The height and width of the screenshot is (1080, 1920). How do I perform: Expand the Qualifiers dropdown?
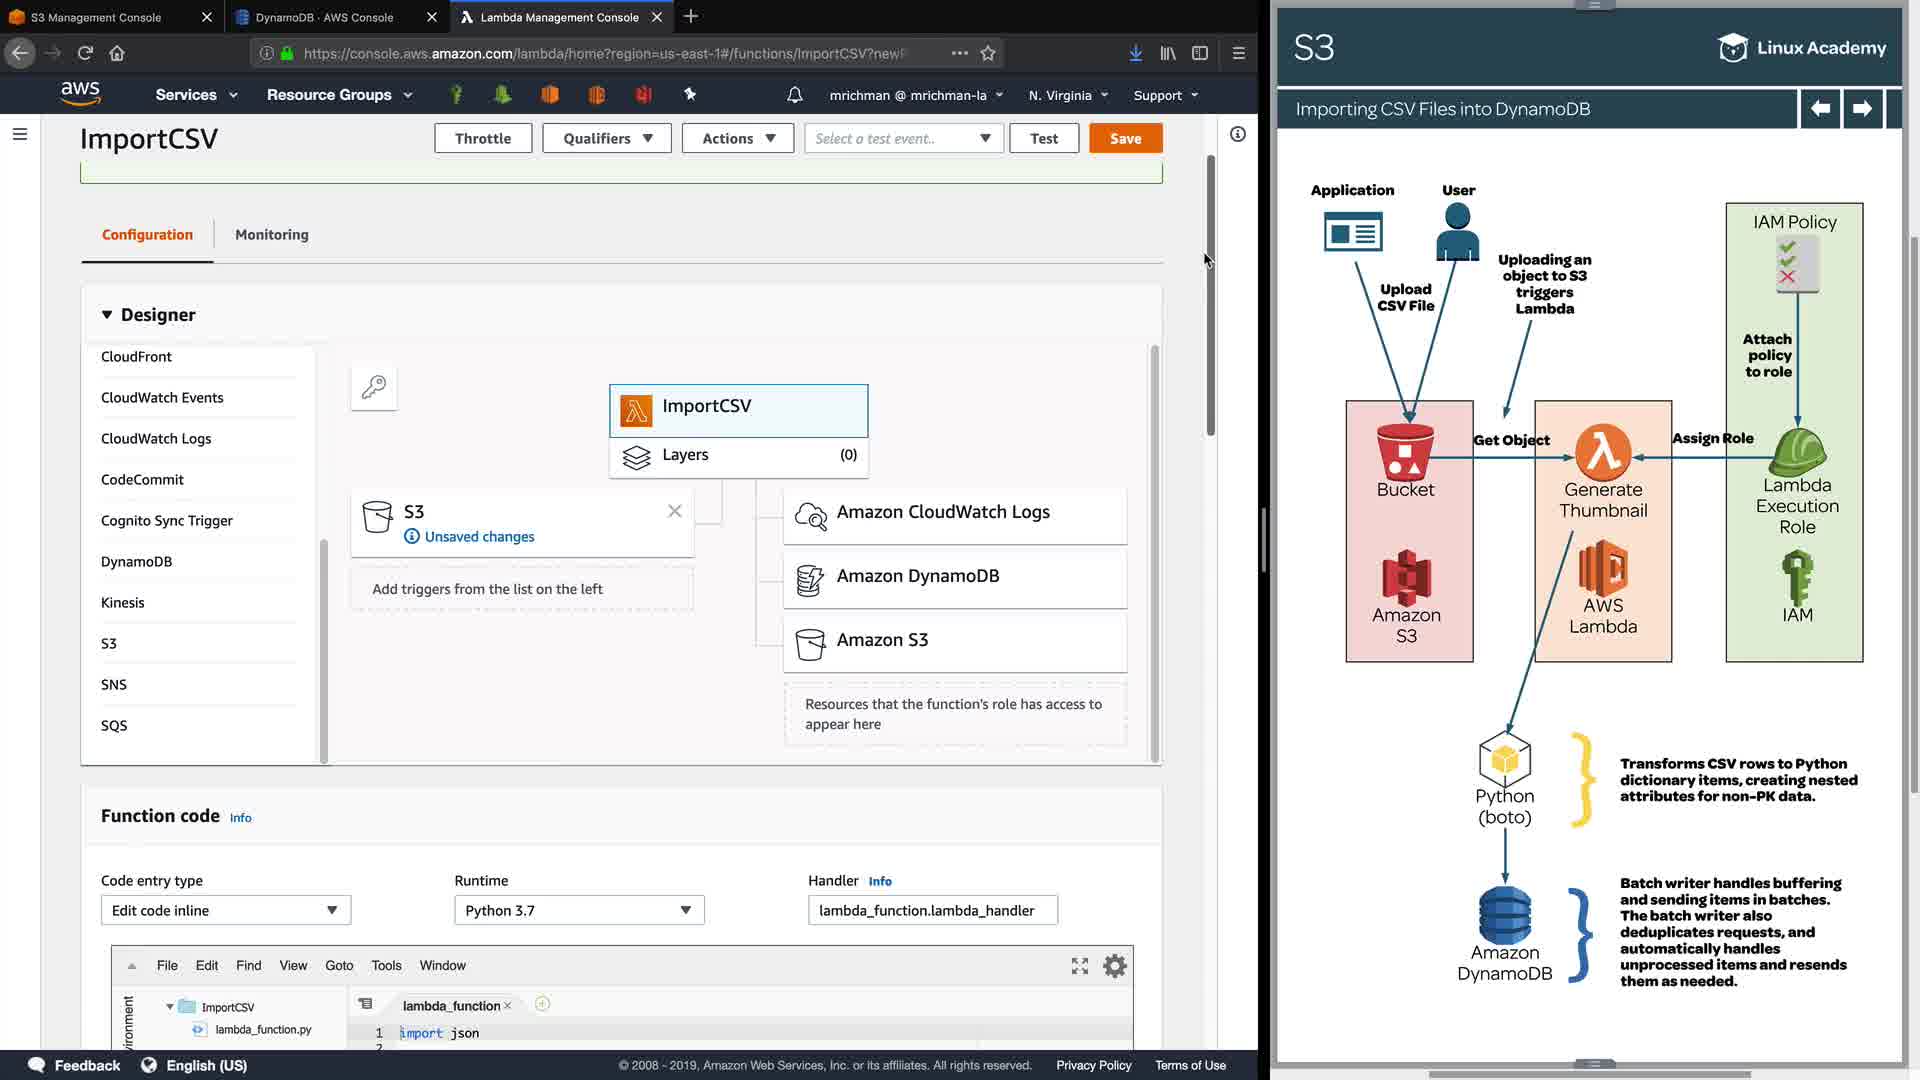point(607,138)
